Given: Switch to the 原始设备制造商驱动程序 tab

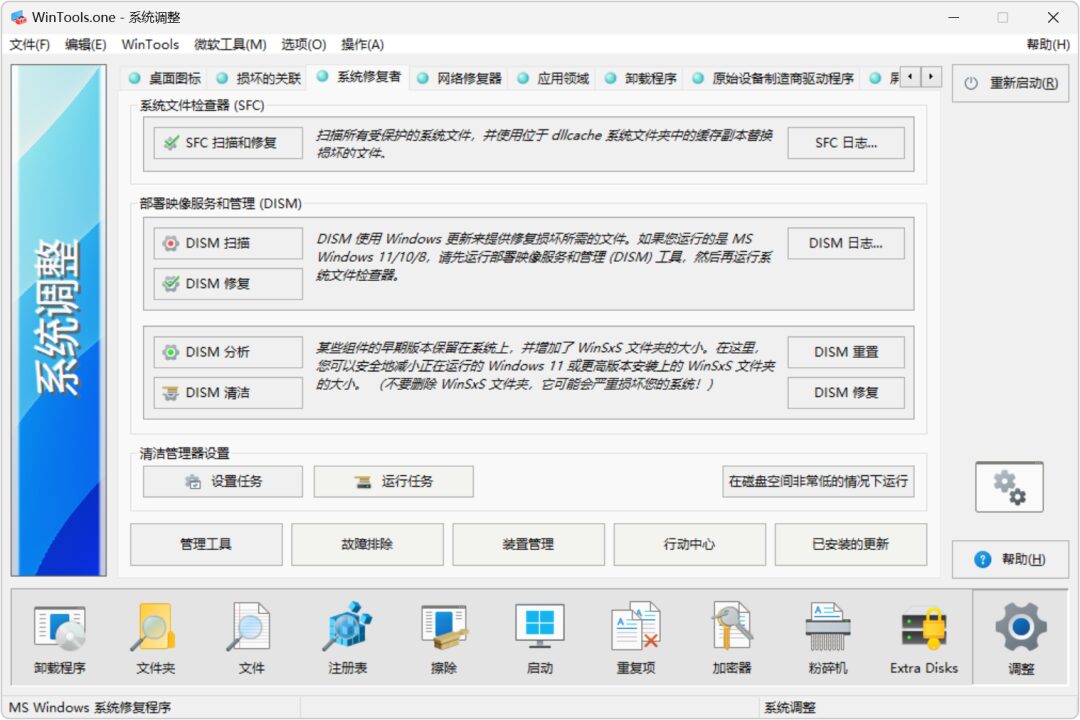Looking at the screenshot, I should 773,79.
